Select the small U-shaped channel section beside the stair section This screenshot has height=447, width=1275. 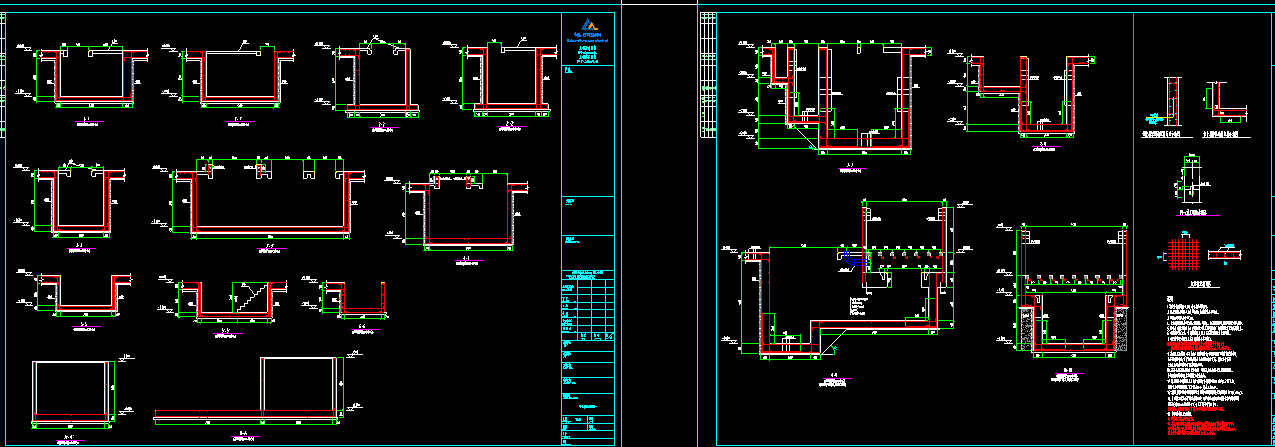point(357,298)
